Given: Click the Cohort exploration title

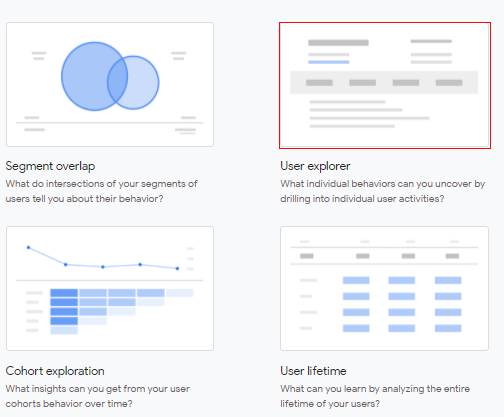Looking at the screenshot, I should (x=55, y=371).
